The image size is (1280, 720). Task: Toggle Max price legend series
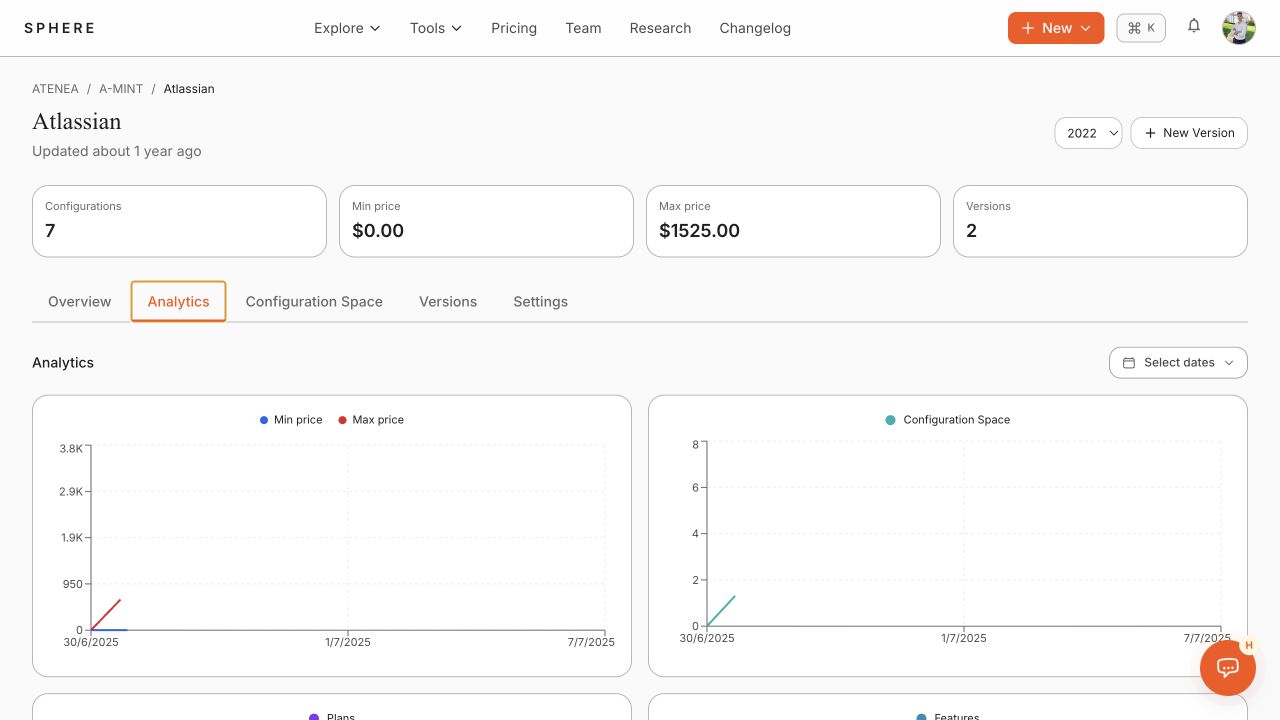tap(371, 420)
